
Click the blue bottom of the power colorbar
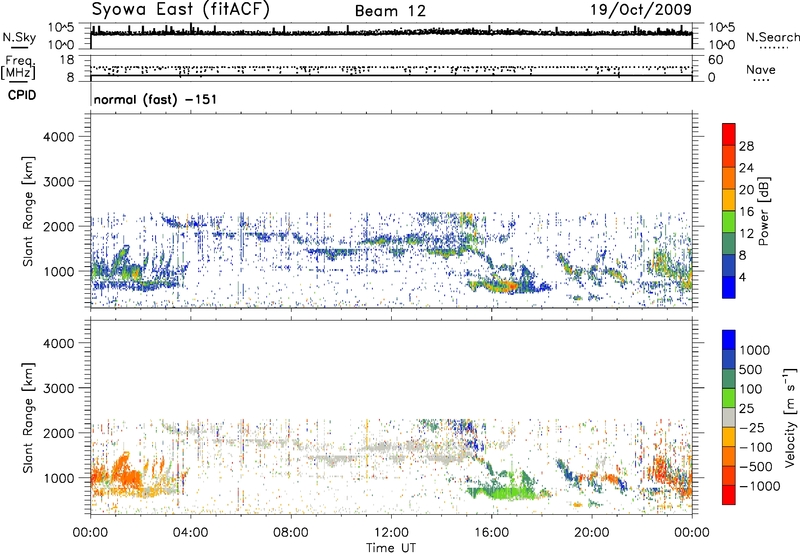click(x=729, y=287)
